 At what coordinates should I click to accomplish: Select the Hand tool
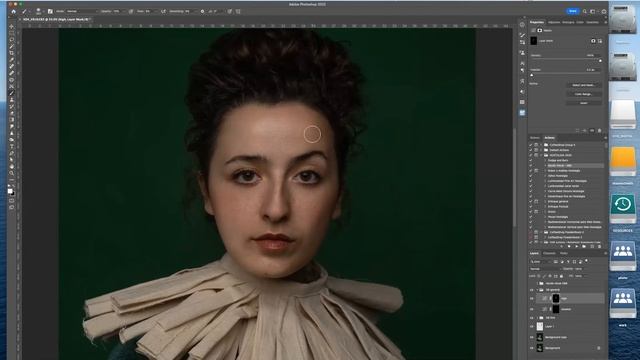tap(11, 166)
